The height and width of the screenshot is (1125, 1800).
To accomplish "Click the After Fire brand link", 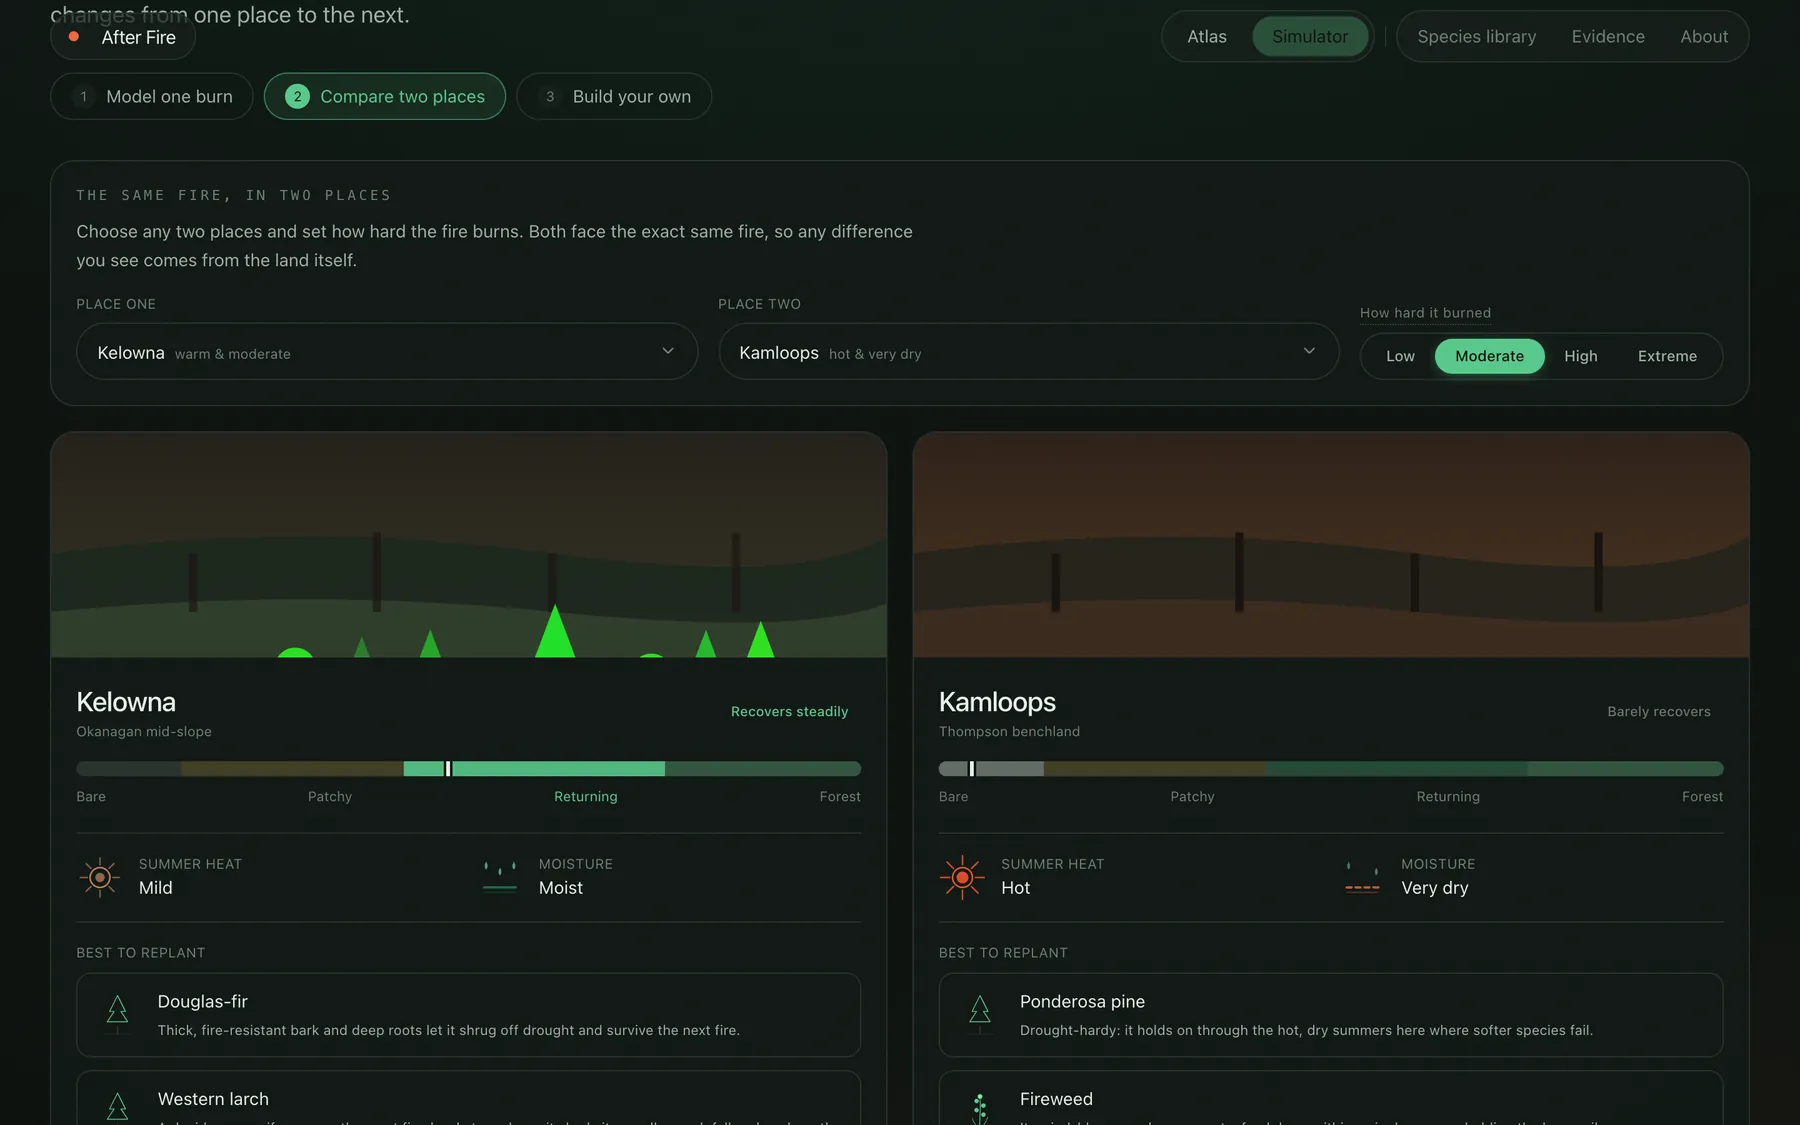I will pos(123,37).
